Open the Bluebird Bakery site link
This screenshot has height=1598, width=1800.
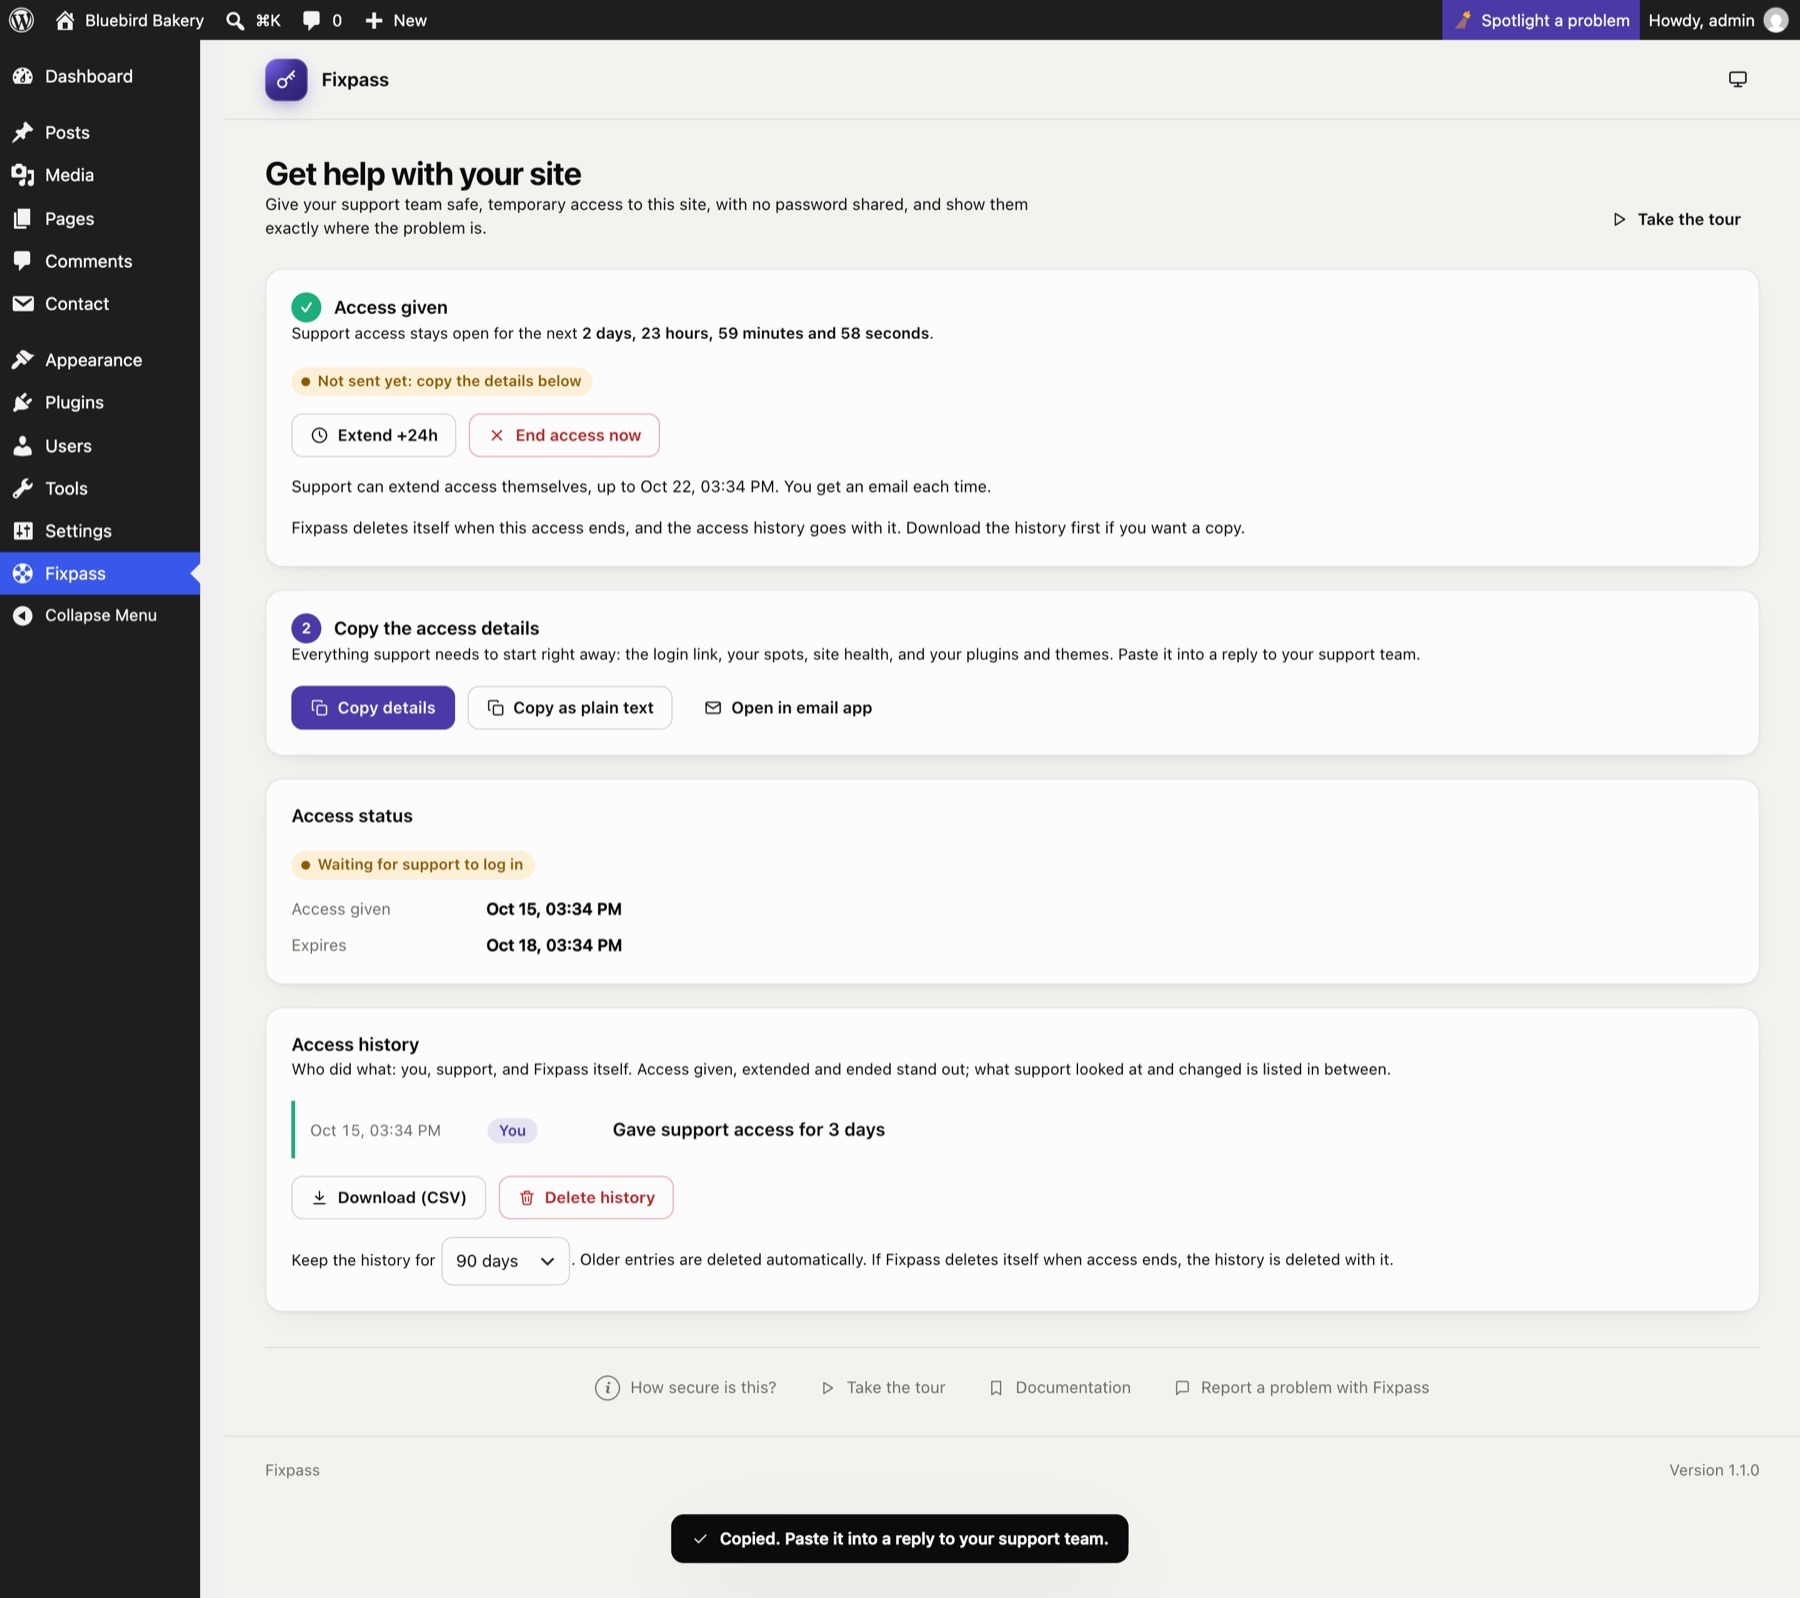130,20
